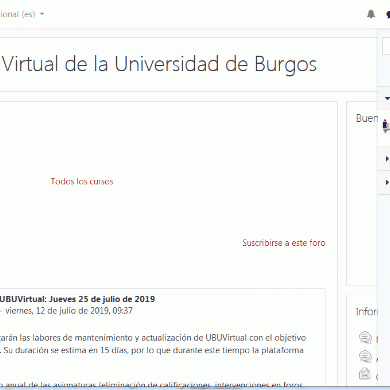Click the first forum chat icon under Infor
The height and width of the screenshot is (390, 390).
point(365,338)
